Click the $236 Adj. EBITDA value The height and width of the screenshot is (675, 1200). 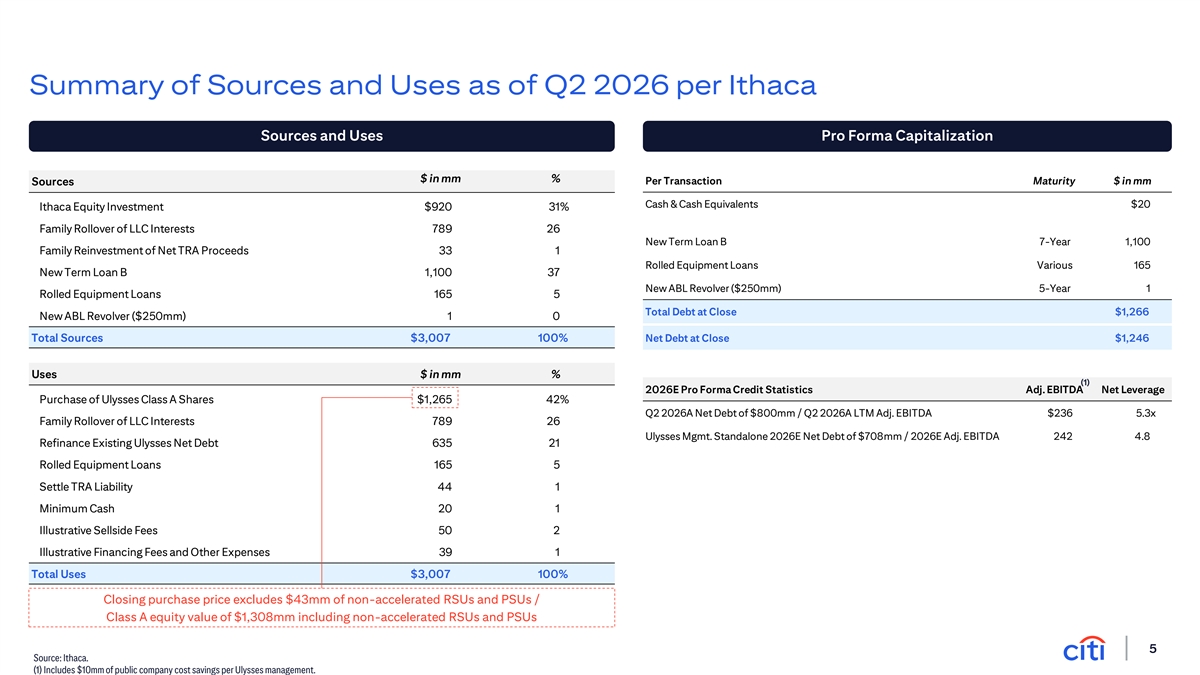(1058, 413)
